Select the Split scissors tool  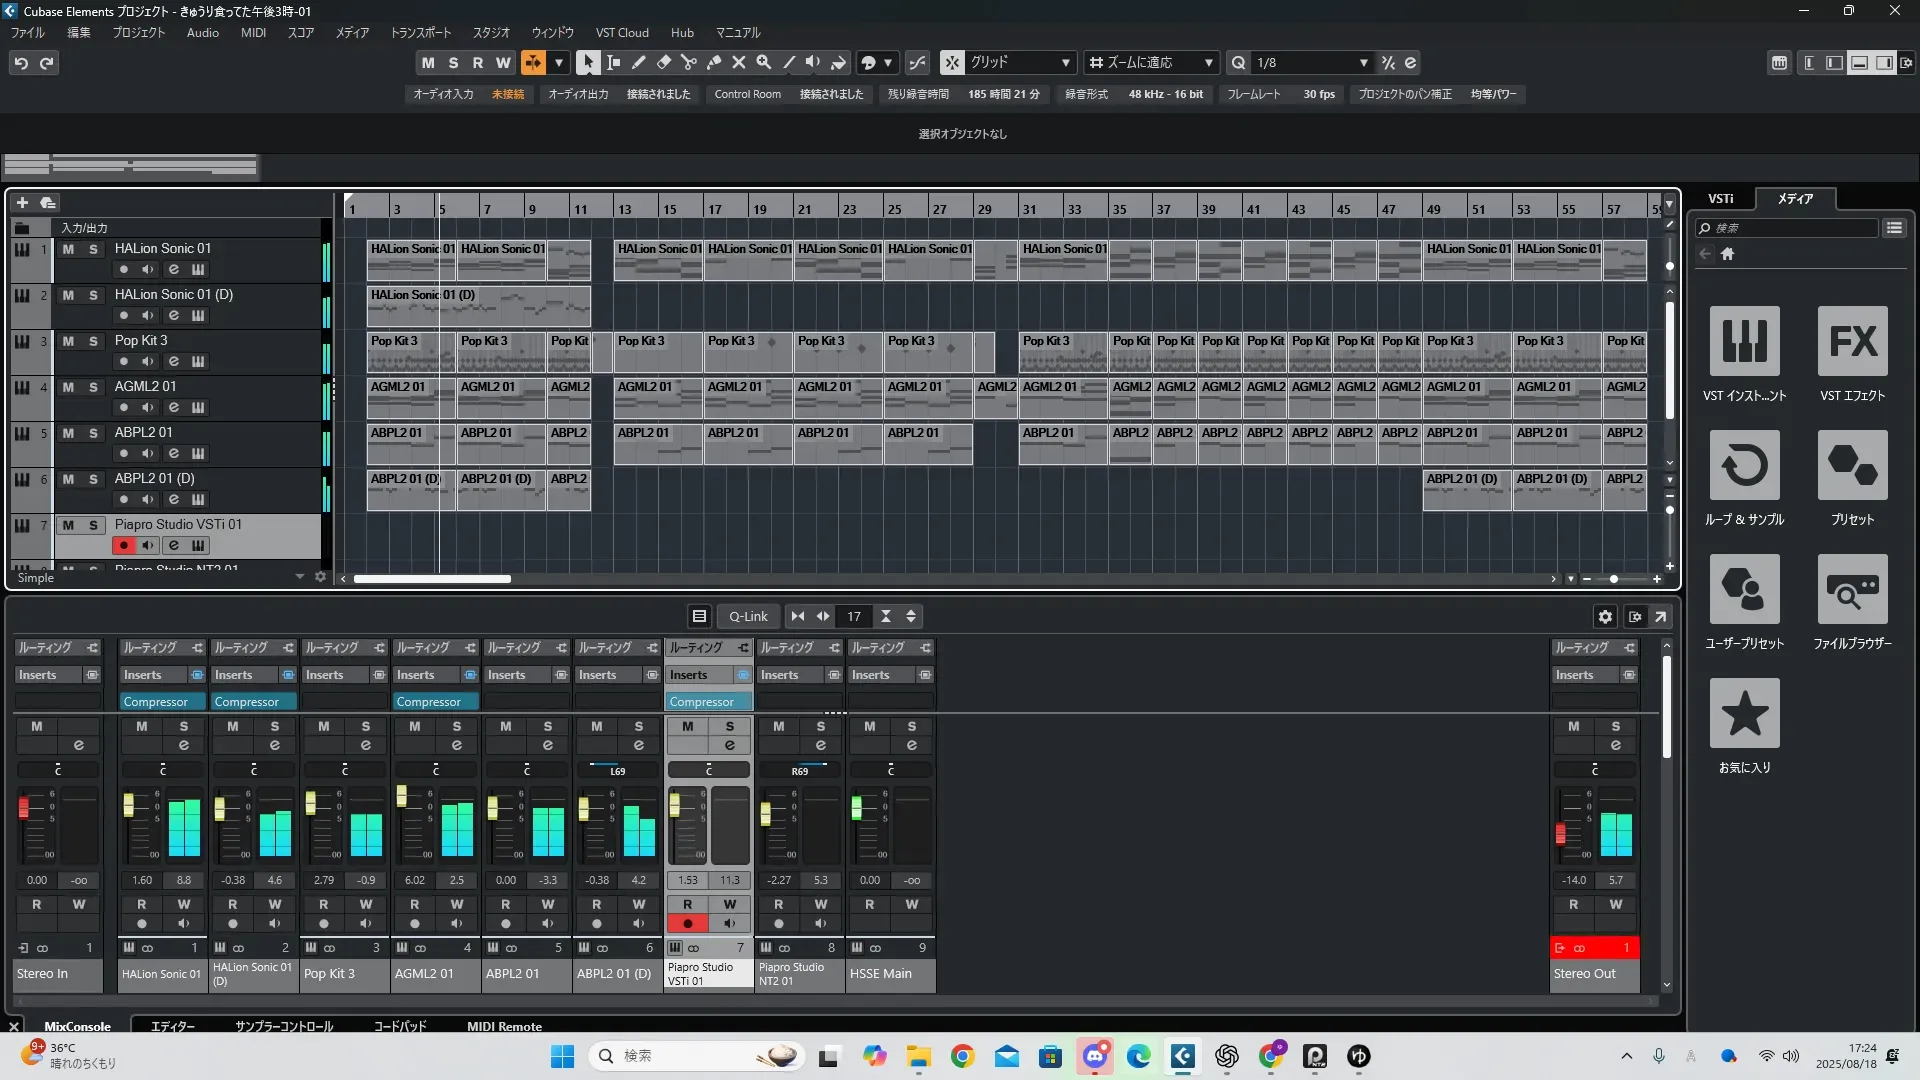[x=688, y=62]
